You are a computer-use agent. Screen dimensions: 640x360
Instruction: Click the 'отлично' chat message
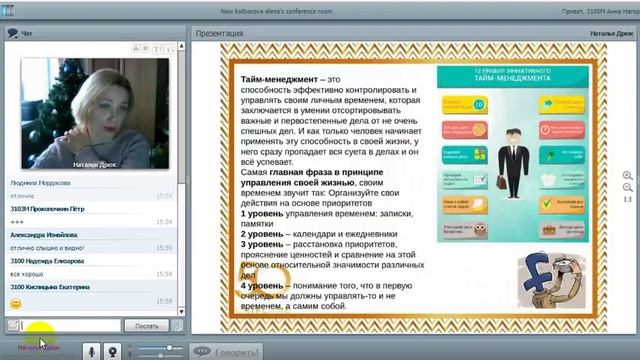(22, 196)
